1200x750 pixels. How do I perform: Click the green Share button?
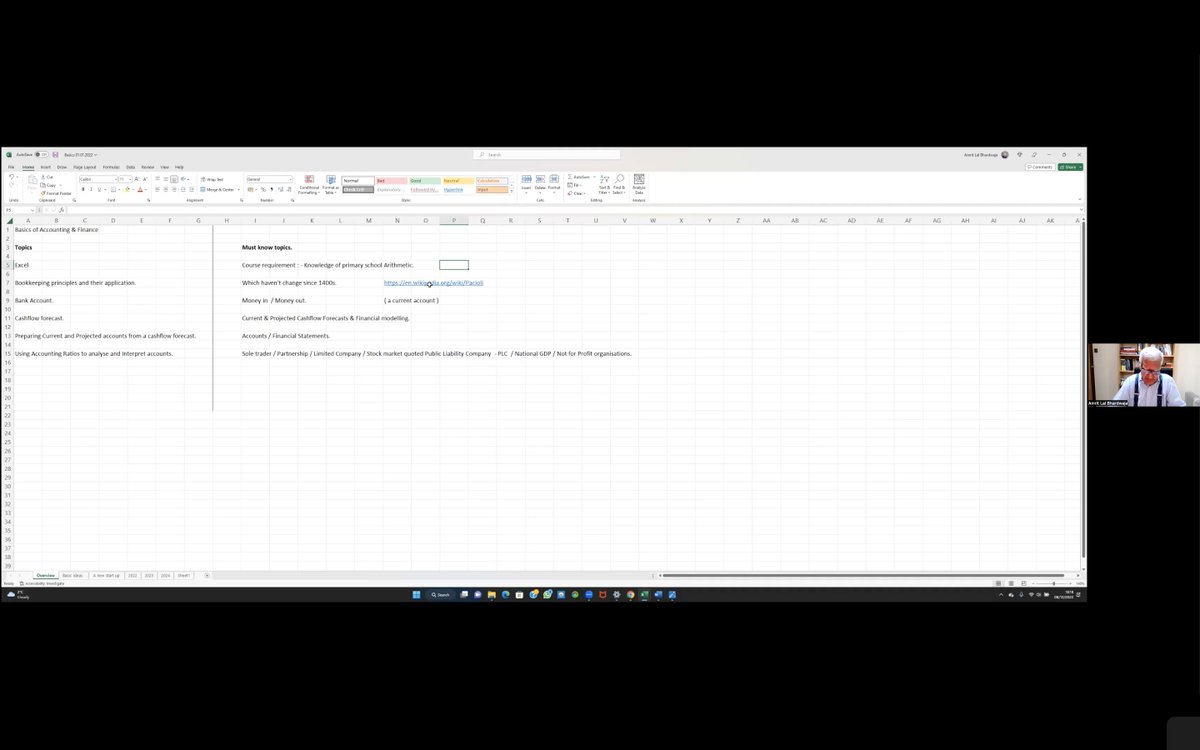coord(1070,167)
